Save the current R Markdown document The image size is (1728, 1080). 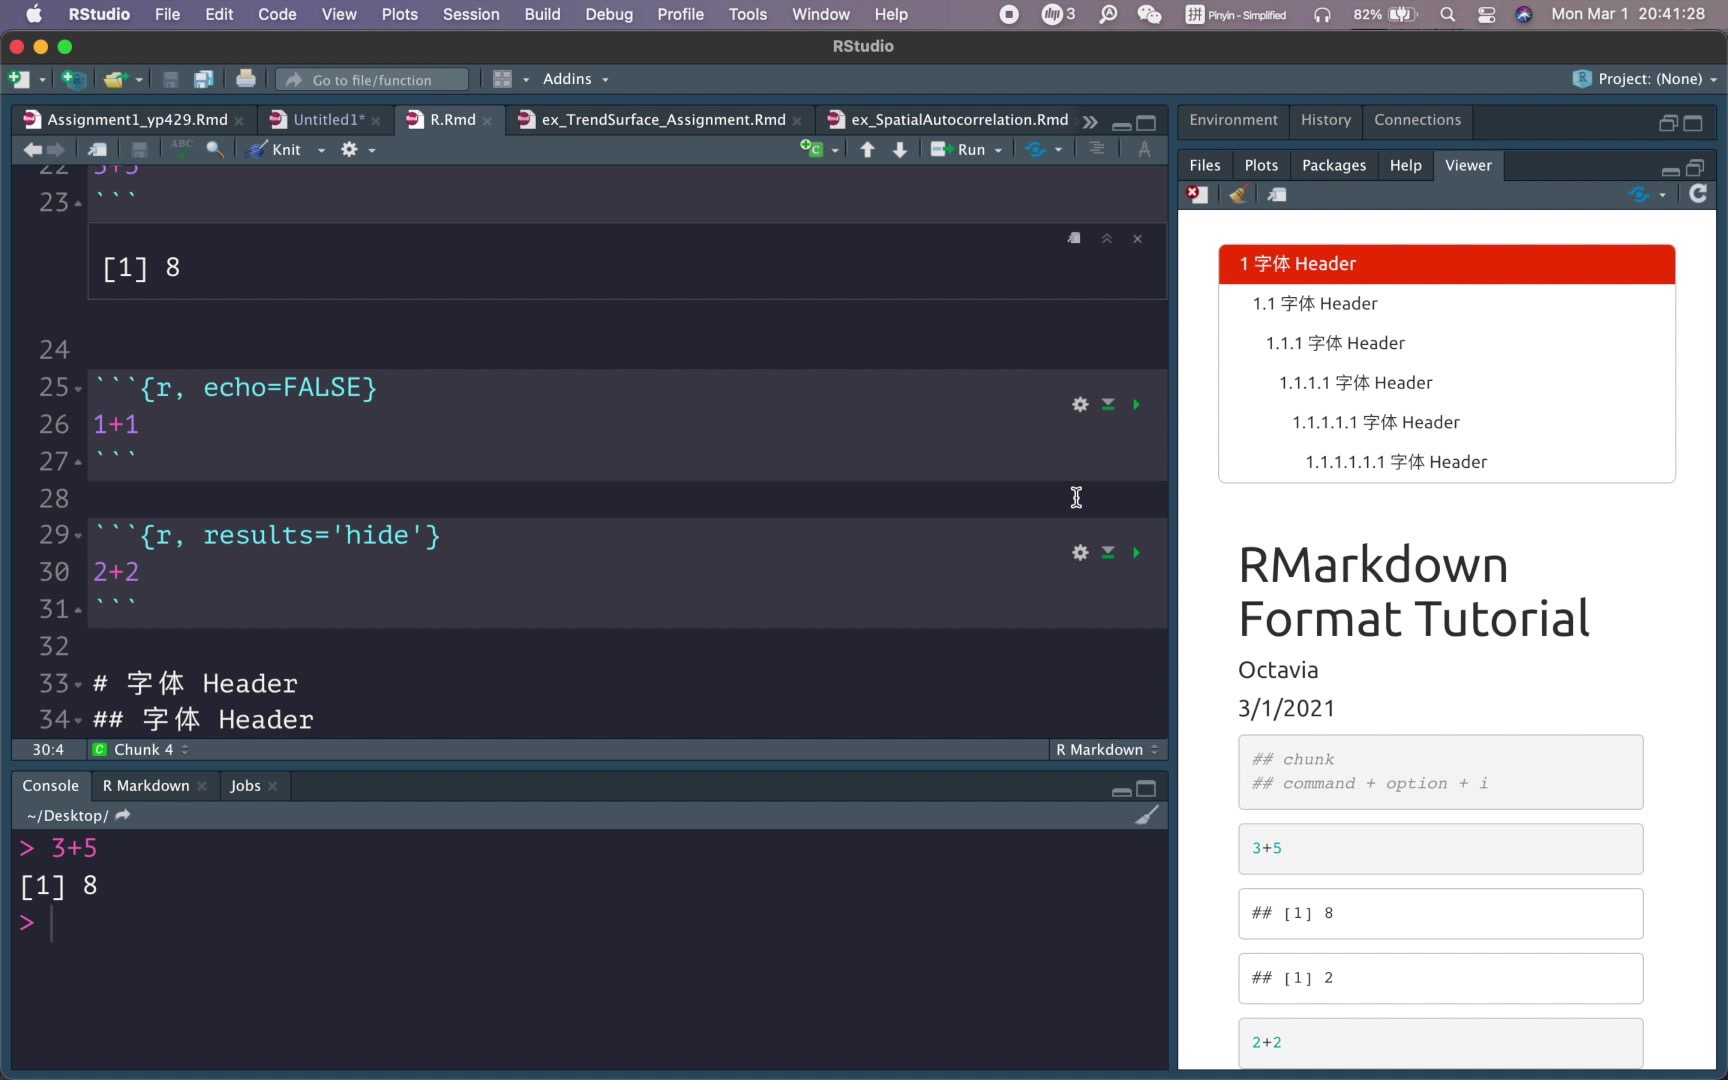(x=139, y=149)
